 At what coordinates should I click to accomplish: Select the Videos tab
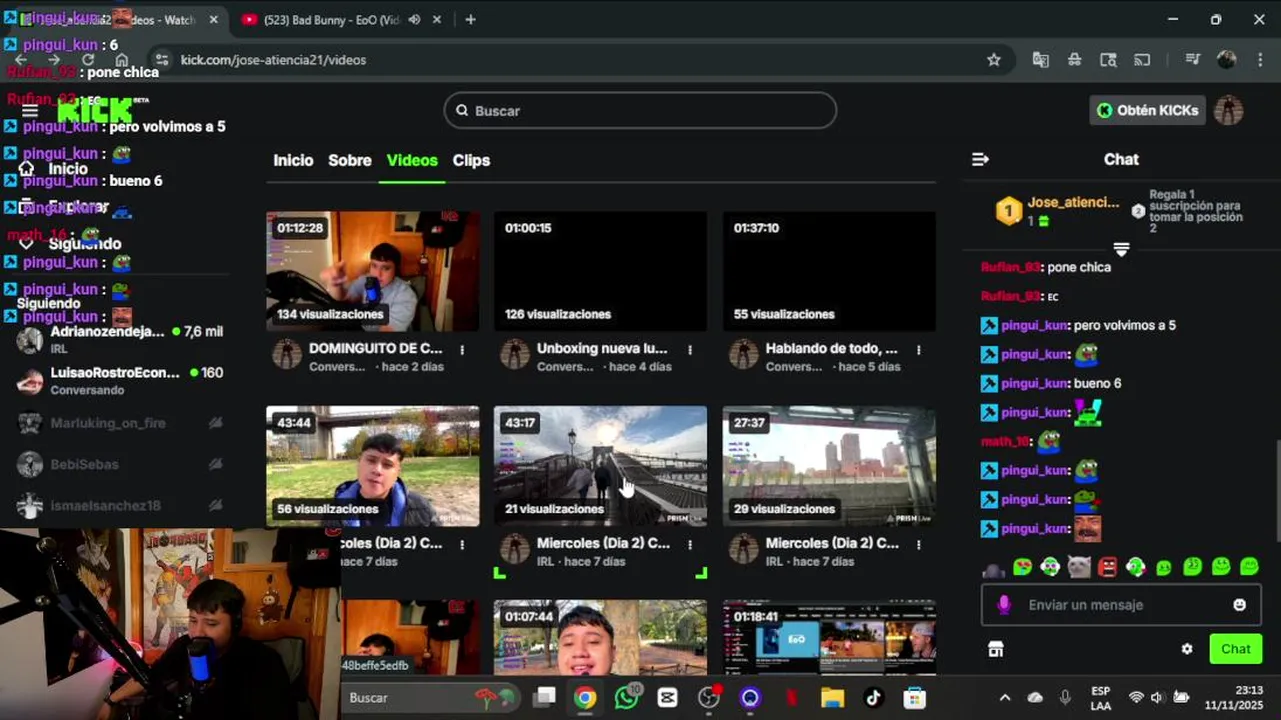click(x=412, y=160)
